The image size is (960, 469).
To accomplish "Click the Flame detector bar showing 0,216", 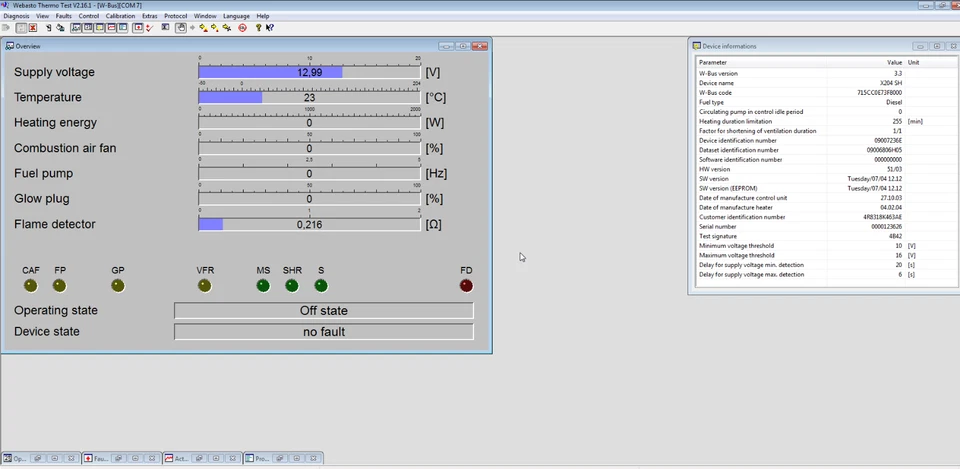I will tap(309, 225).
